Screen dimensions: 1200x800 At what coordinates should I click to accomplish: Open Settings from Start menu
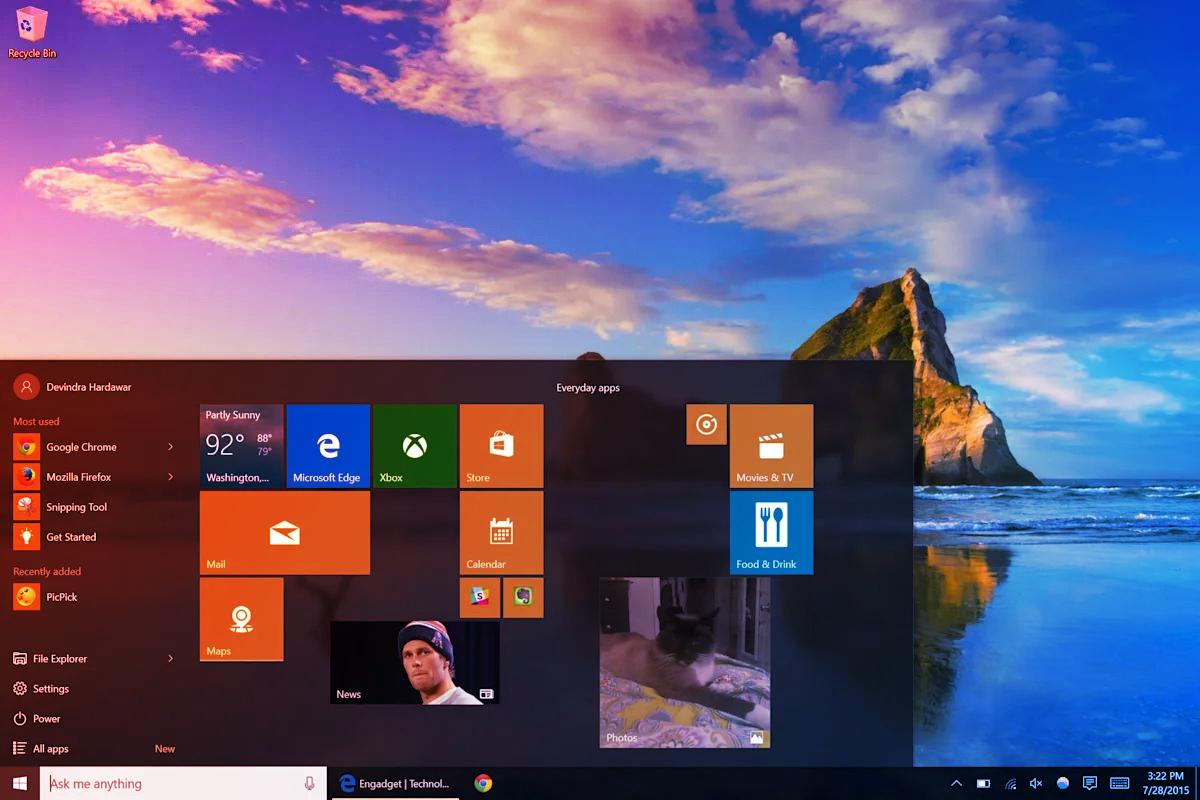41,689
